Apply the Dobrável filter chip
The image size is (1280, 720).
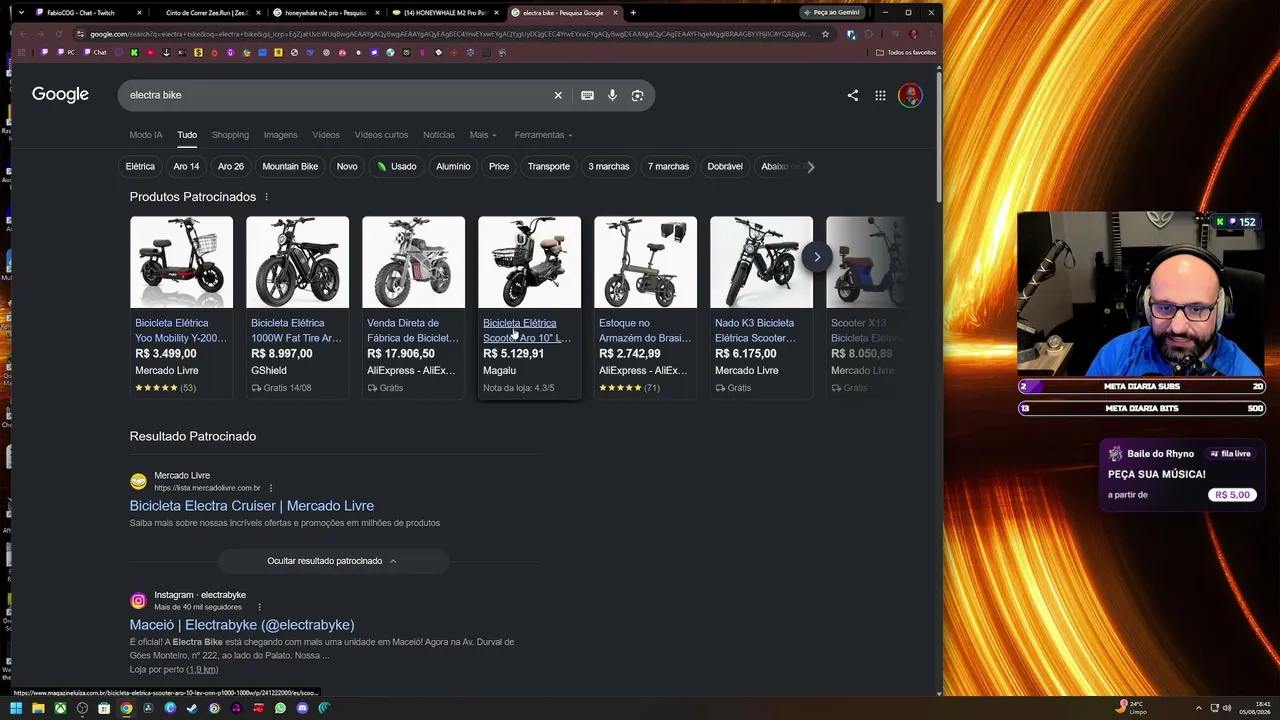725,166
